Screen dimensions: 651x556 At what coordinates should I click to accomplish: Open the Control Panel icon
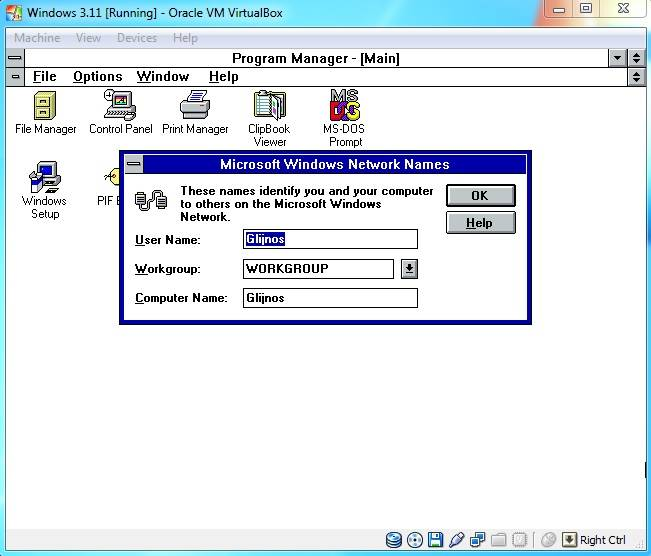point(119,106)
